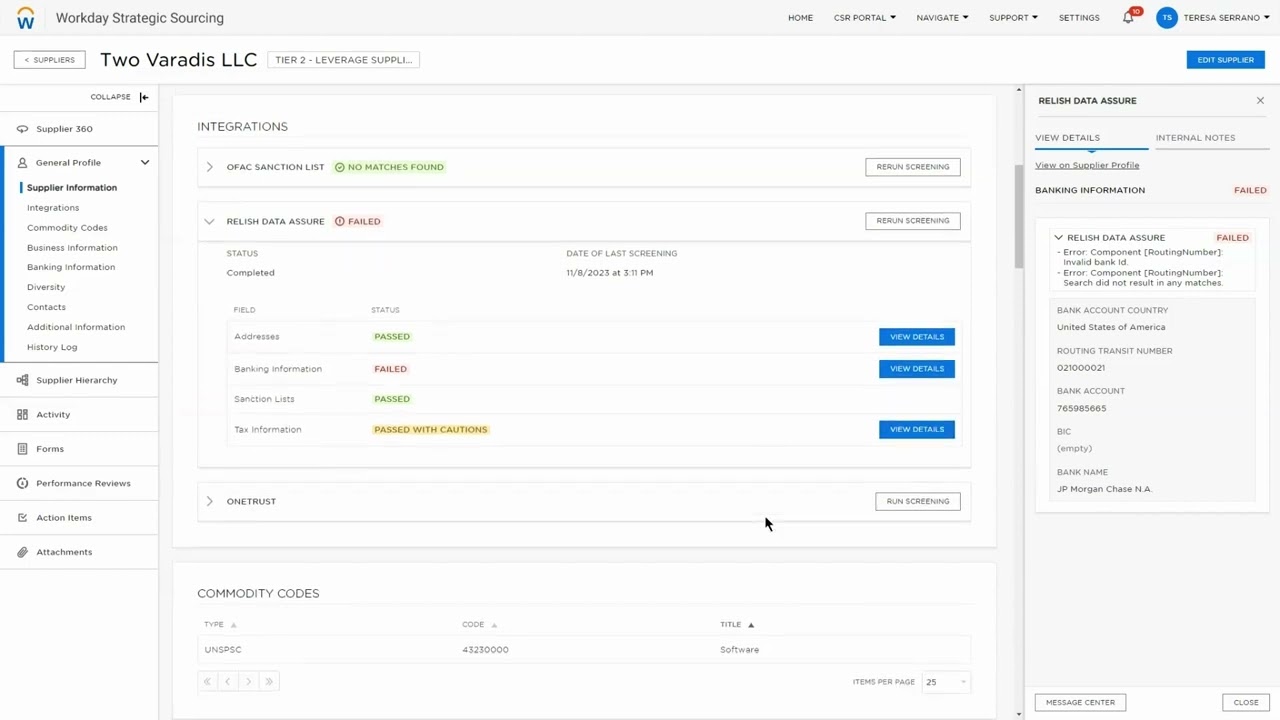Go to first page of commodity codes
Screen dimensions: 1280x720
click(x=207, y=682)
